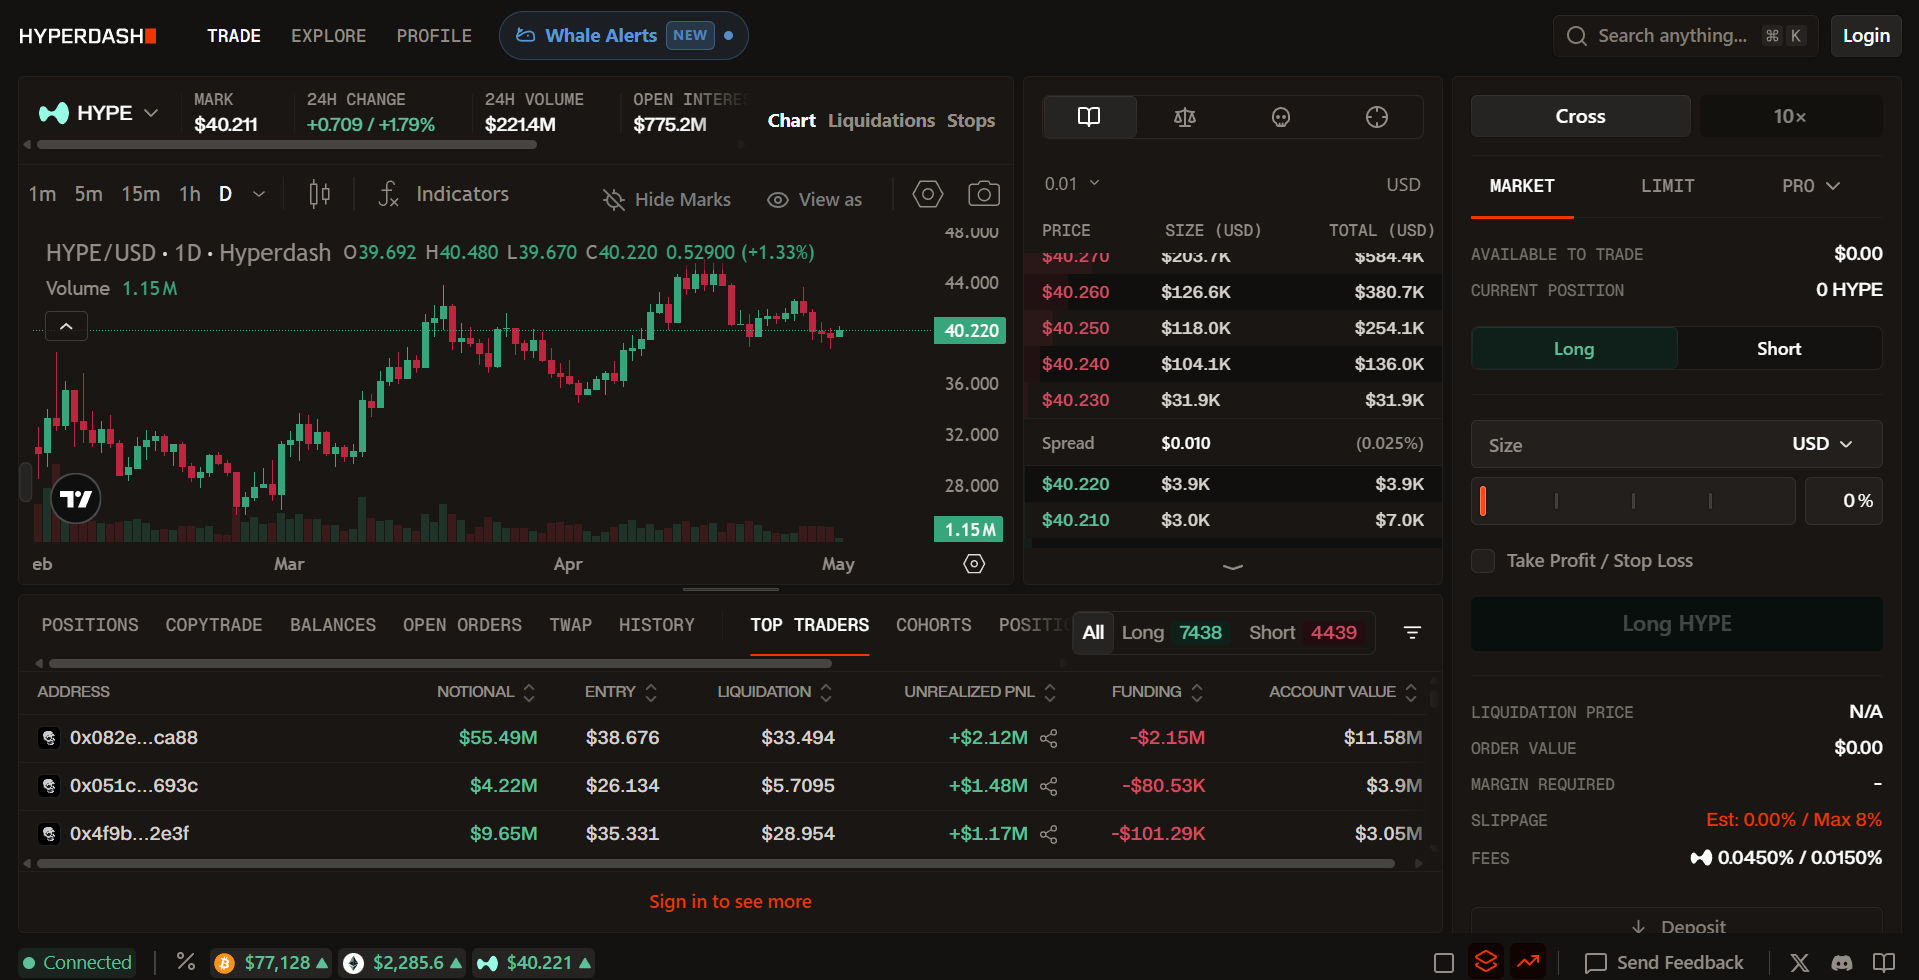Filter top traders by All

point(1093,632)
